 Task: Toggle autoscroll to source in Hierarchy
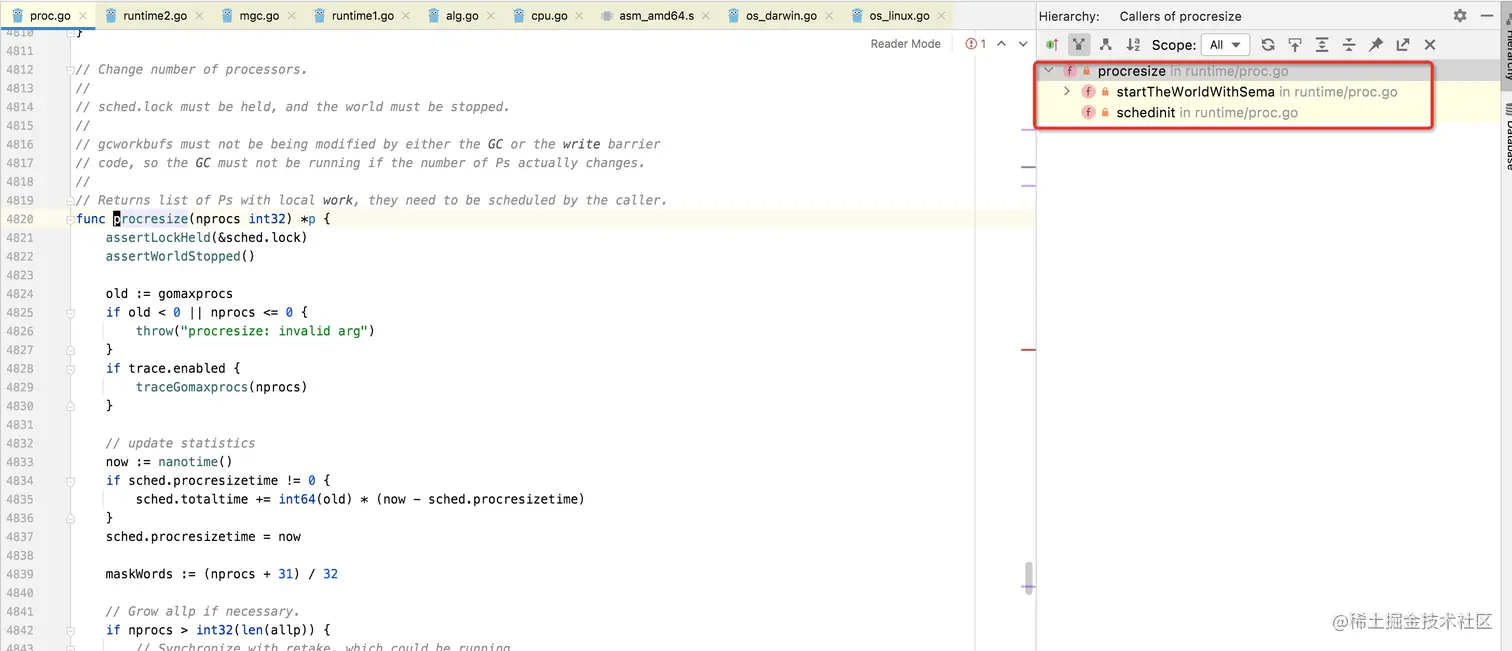pyautogui.click(x=1052, y=45)
